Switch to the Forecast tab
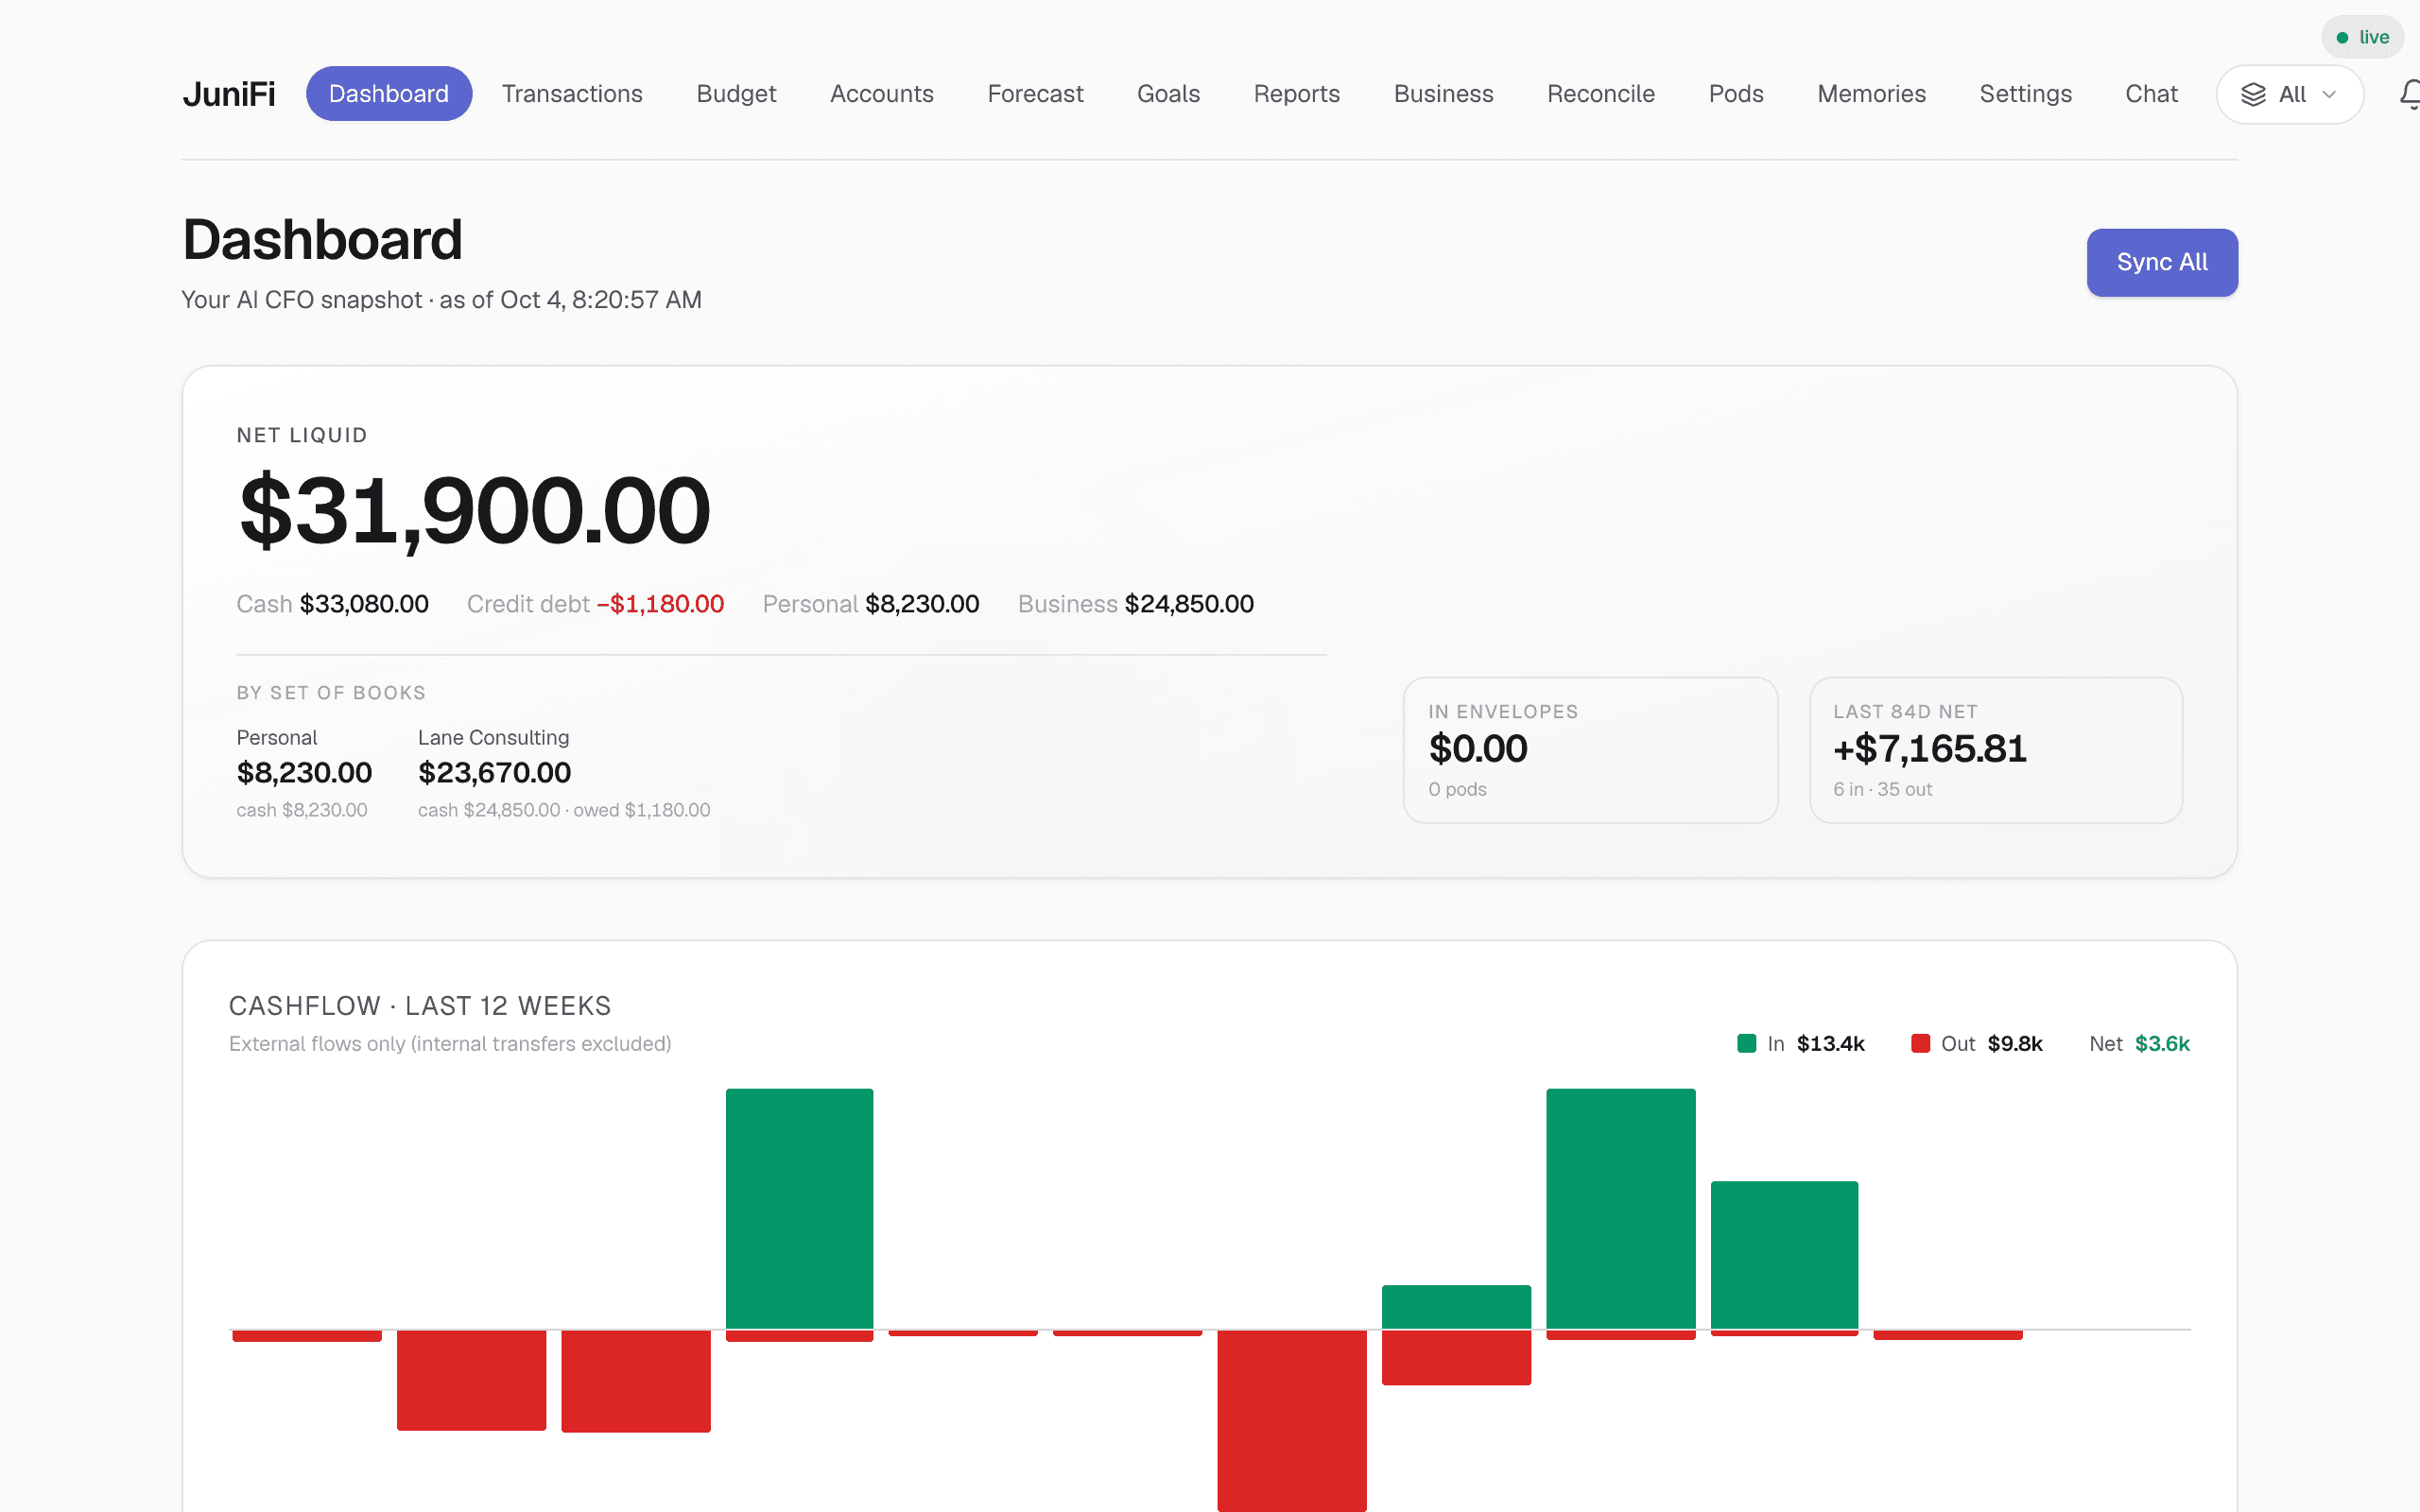Image resolution: width=2420 pixels, height=1512 pixels. tap(1035, 94)
